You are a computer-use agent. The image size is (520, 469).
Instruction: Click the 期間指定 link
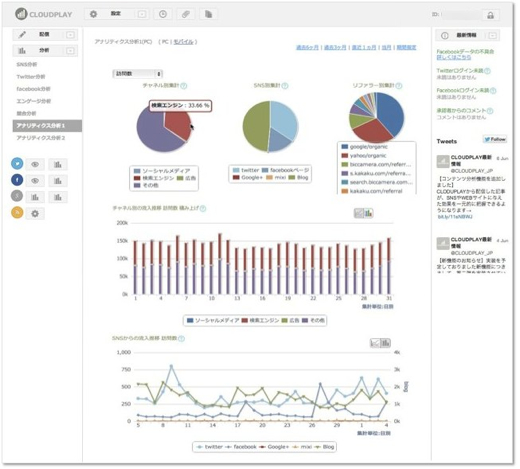(x=406, y=48)
